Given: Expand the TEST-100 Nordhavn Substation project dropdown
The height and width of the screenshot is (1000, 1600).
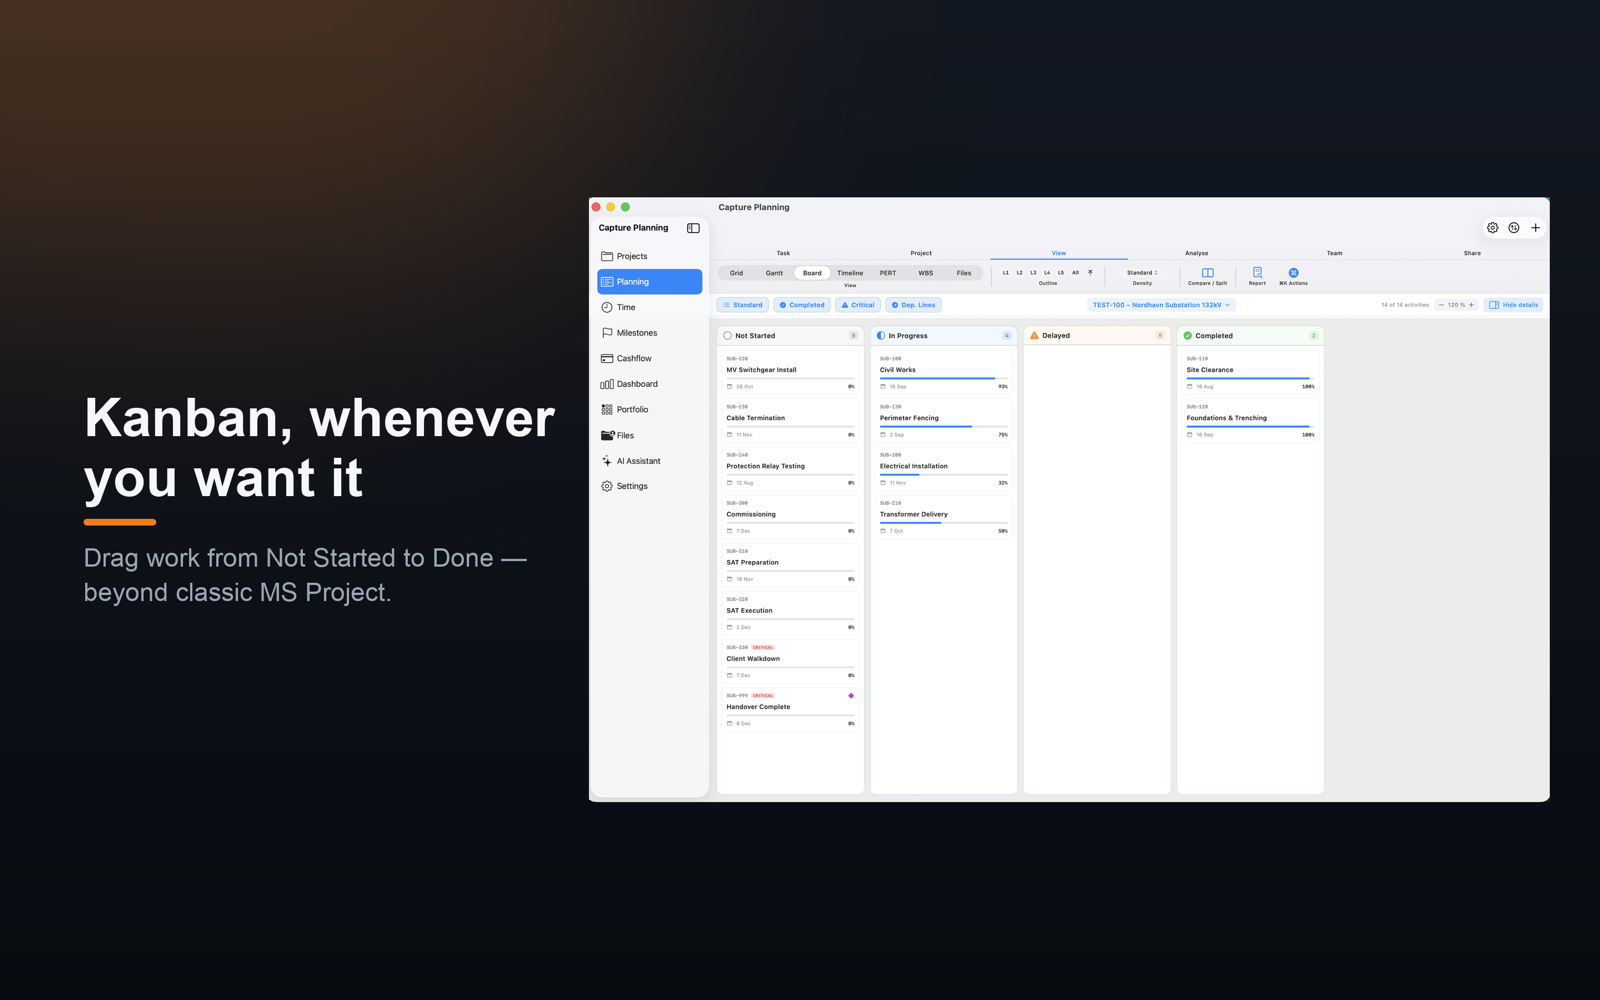Looking at the screenshot, I should (x=1161, y=305).
